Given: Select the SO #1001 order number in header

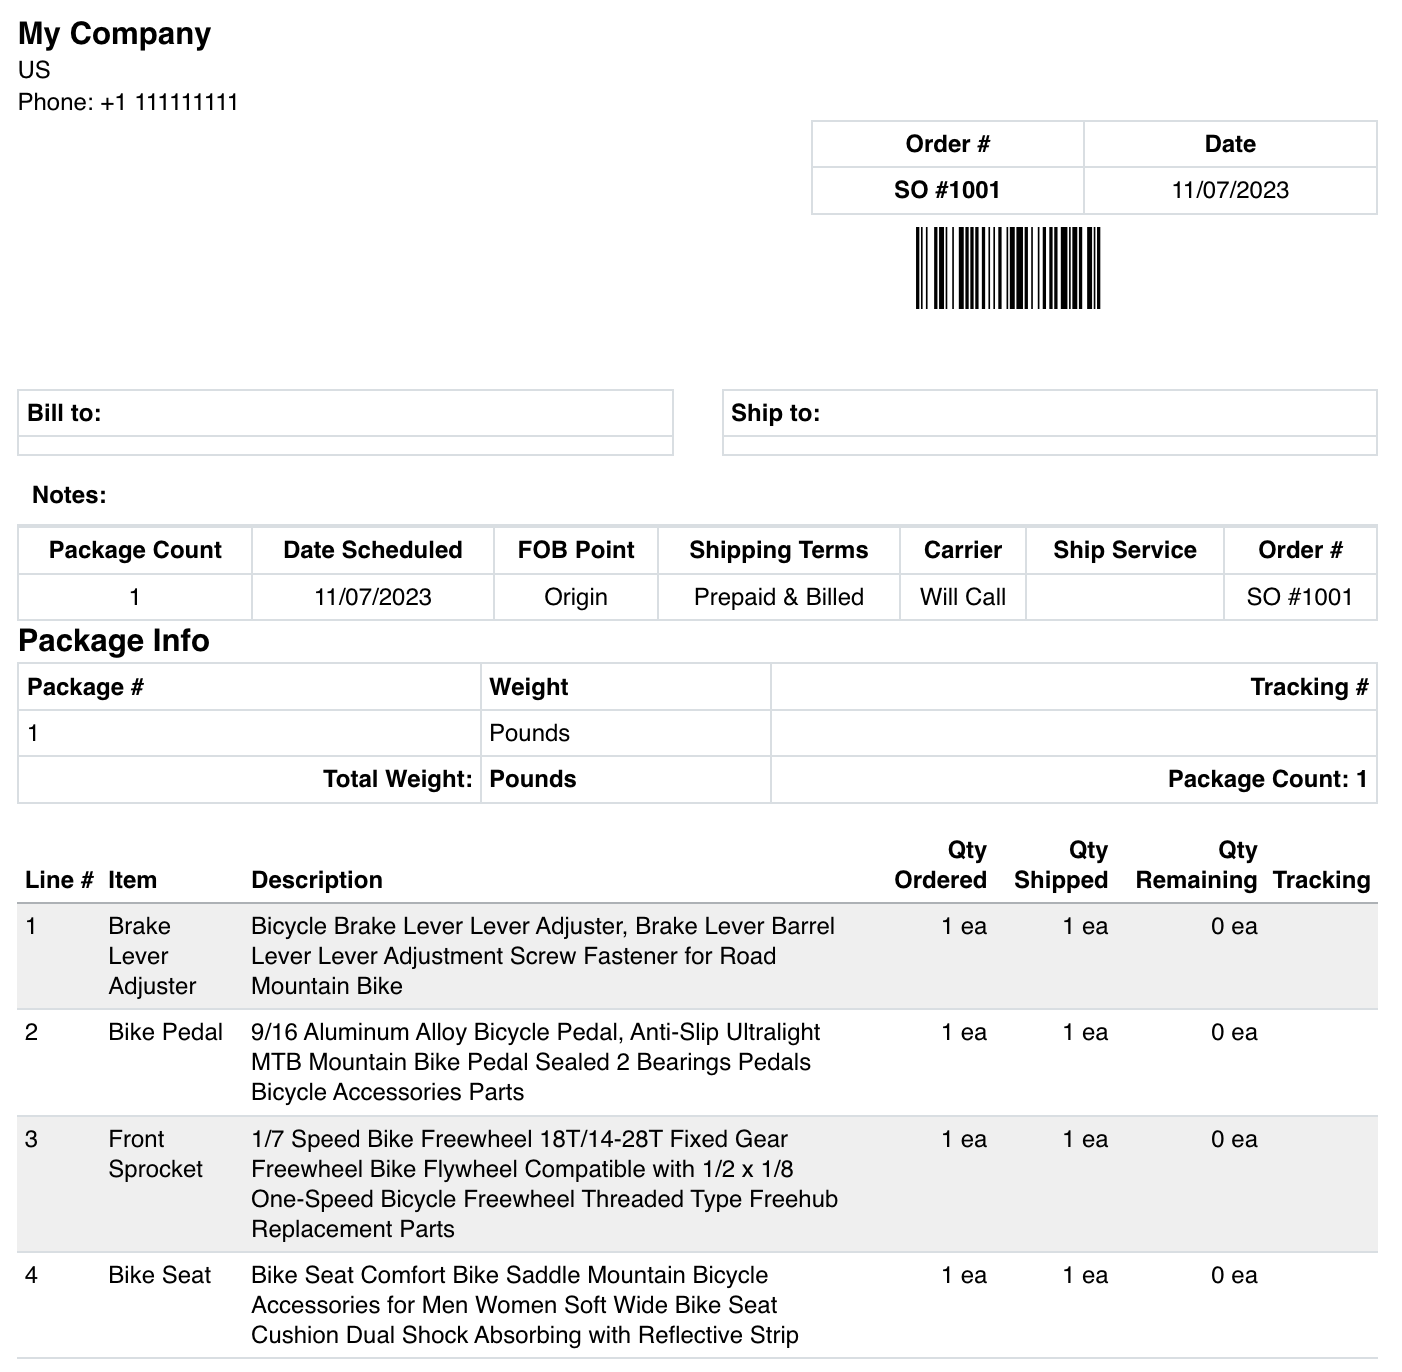Looking at the screenshot, I should click(x=947, y=190).
